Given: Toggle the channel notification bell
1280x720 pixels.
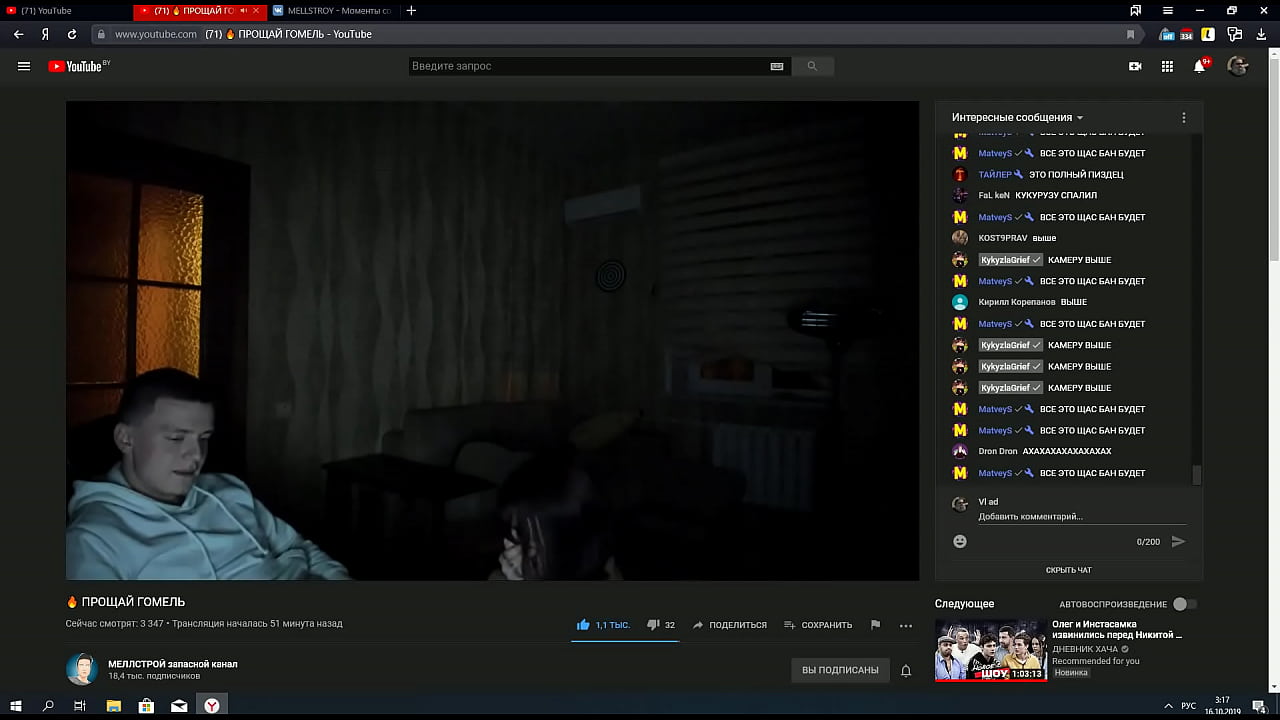Looking at the screenshot, I should [x=906, y=670].
